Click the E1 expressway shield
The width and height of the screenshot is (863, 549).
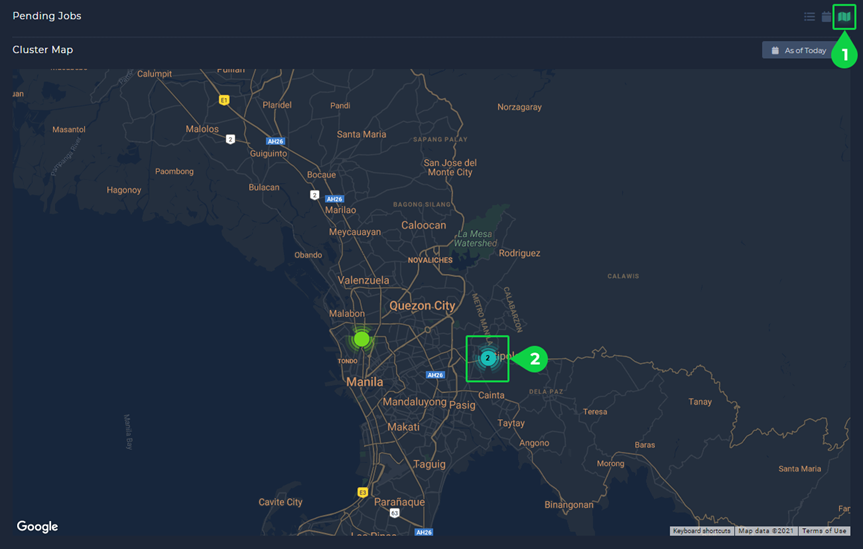(223, 100)
